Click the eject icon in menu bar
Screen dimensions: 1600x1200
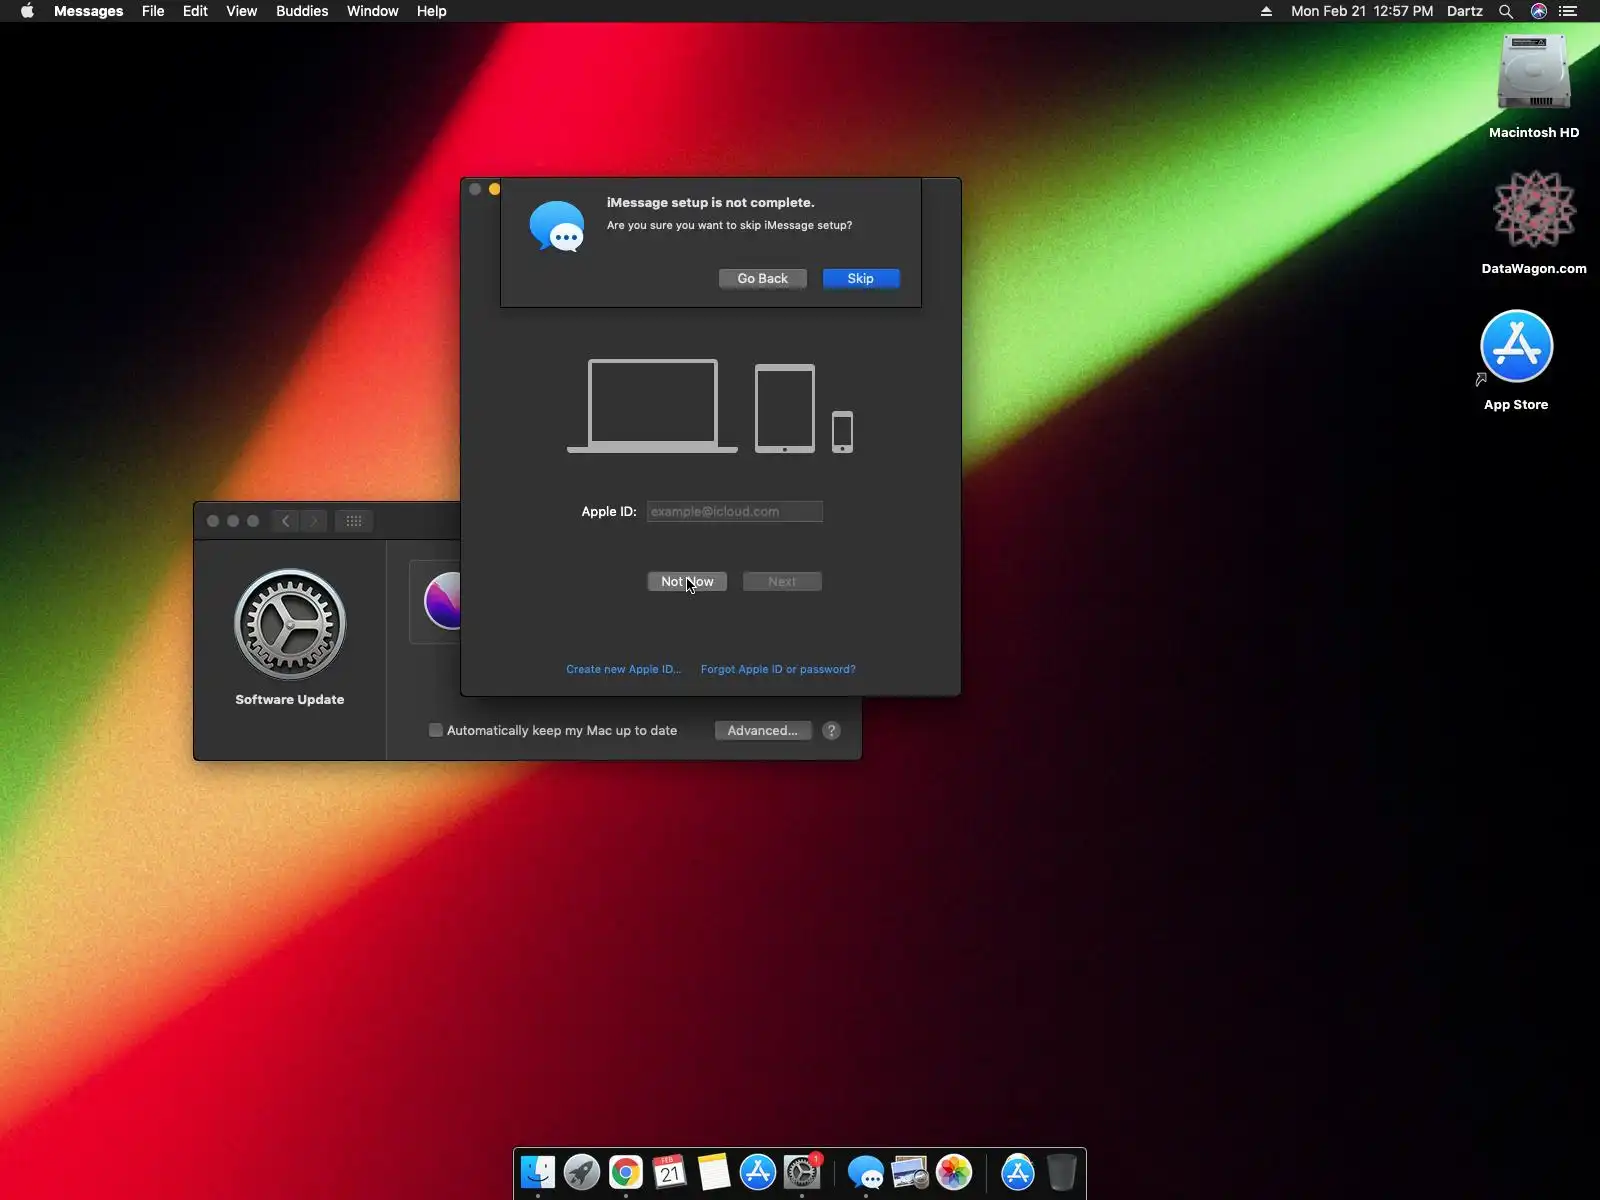[1266, 11]
